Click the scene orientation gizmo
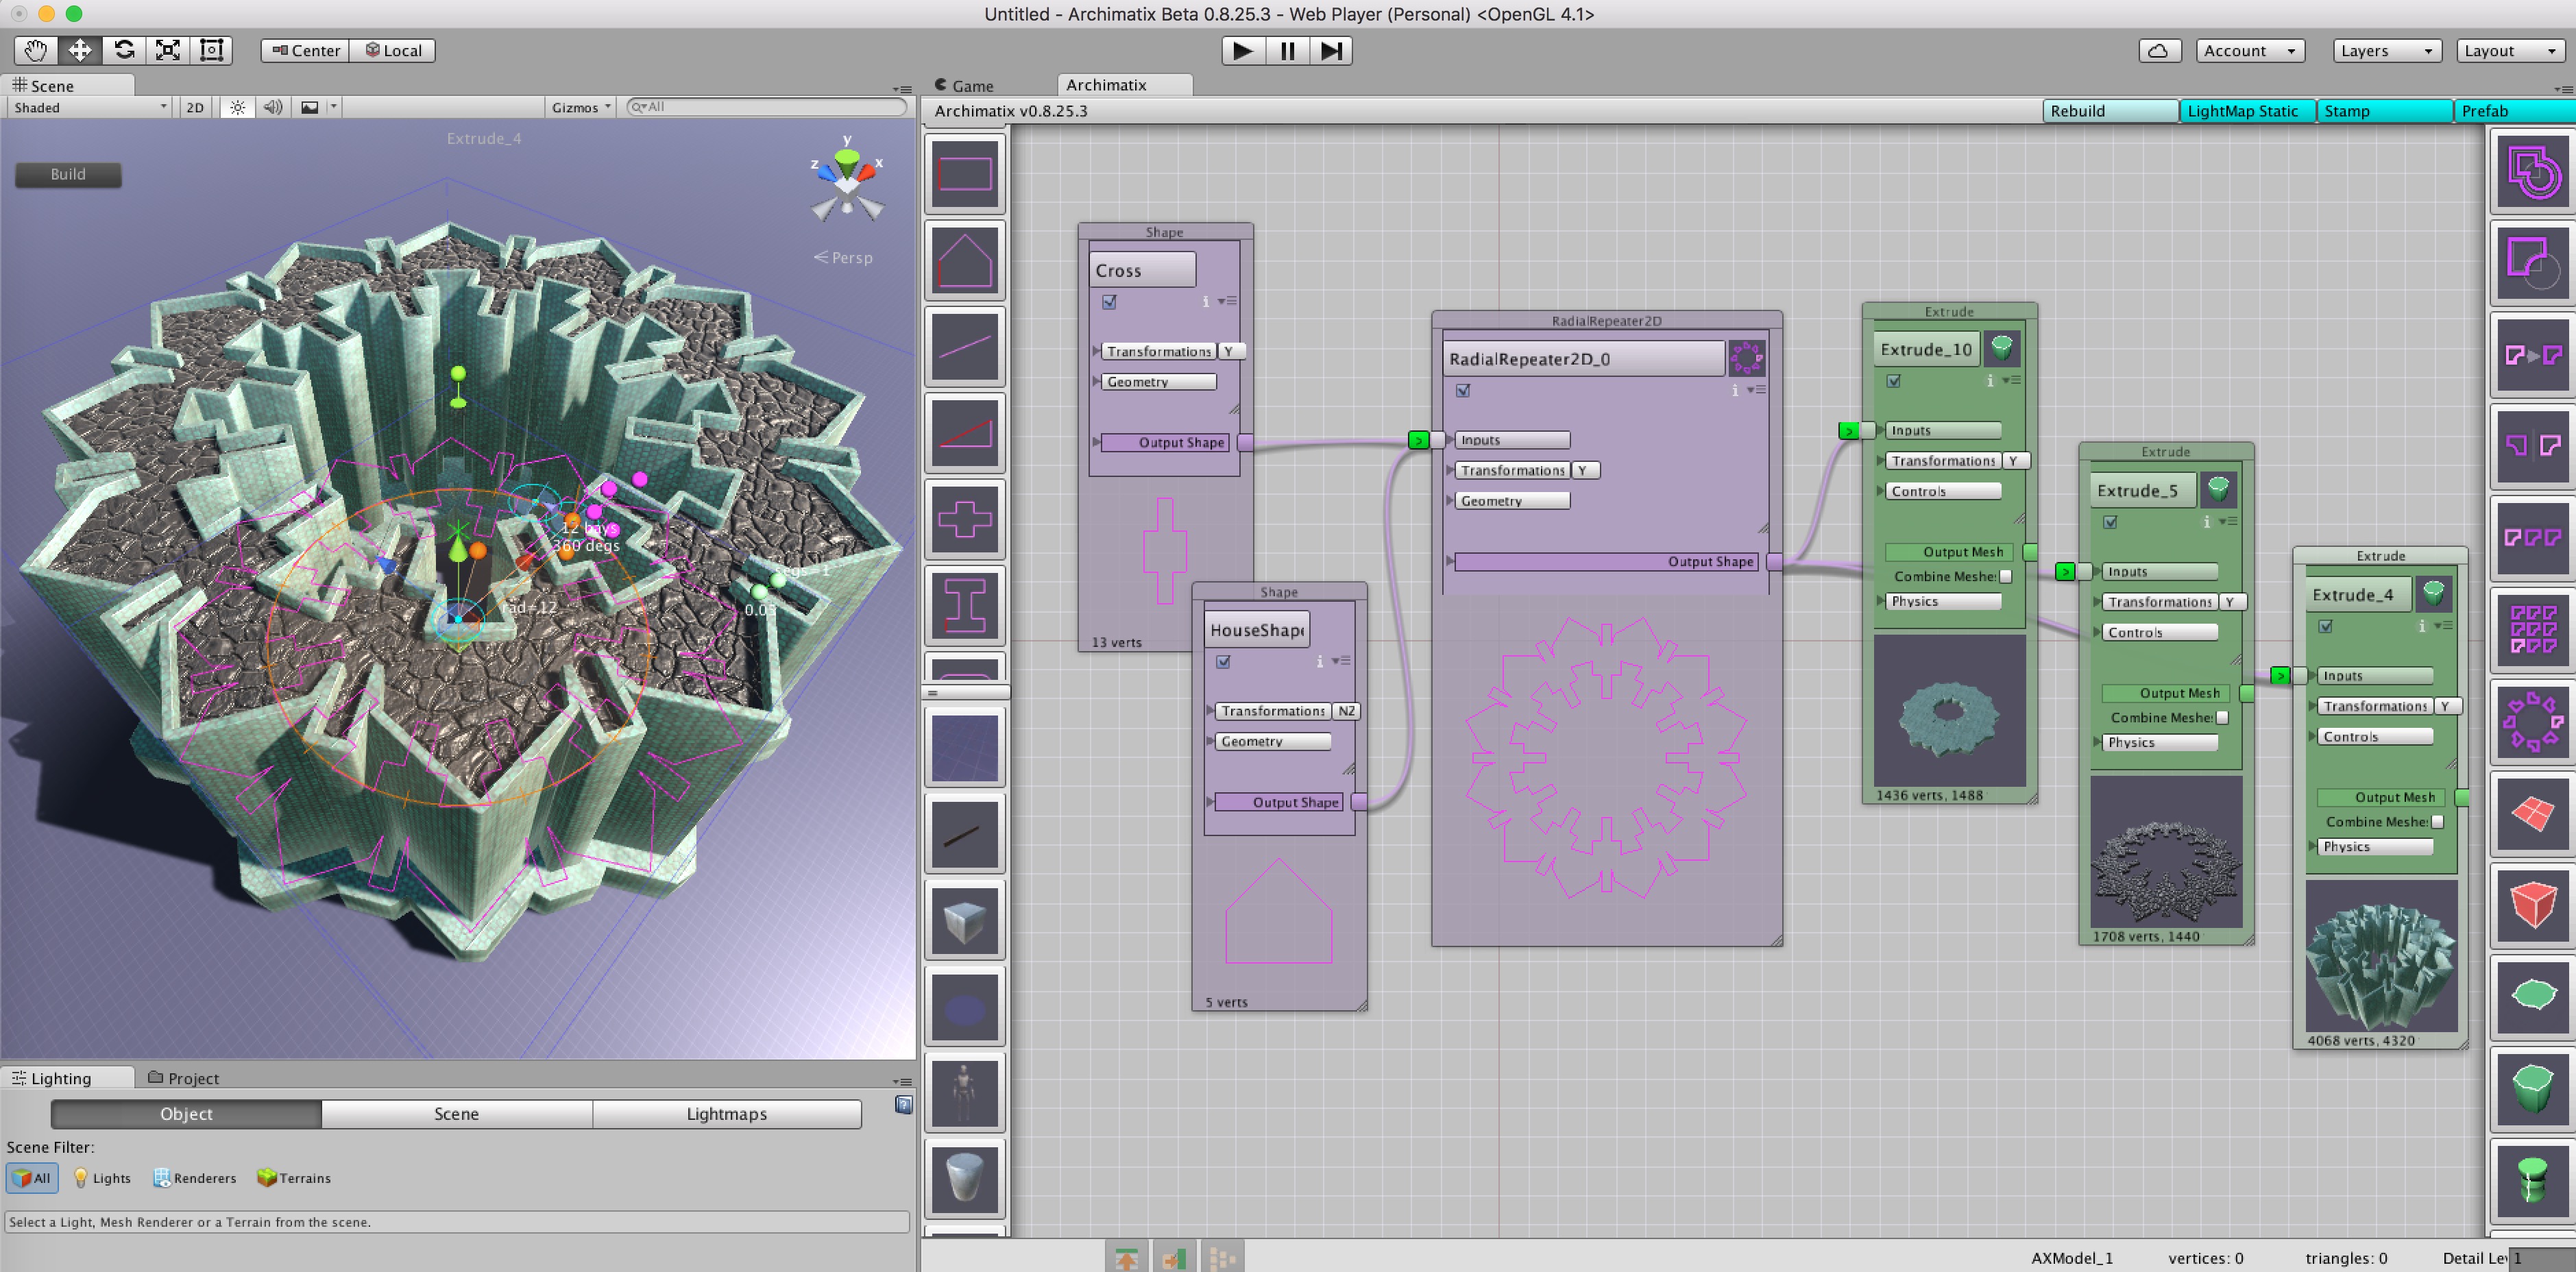Image resolution: width=2576 pixels, height=1272 pixels. tap(847, 183)
